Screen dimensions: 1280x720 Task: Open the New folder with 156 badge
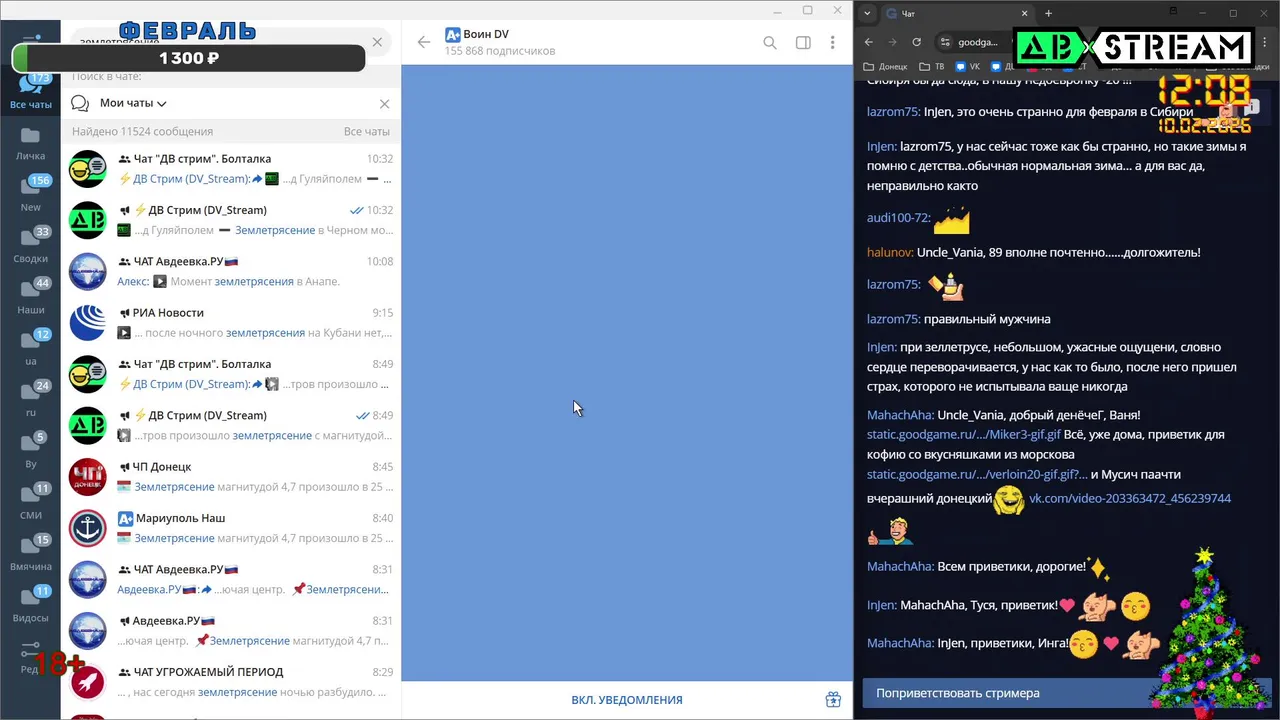click(x=30, y=194)
